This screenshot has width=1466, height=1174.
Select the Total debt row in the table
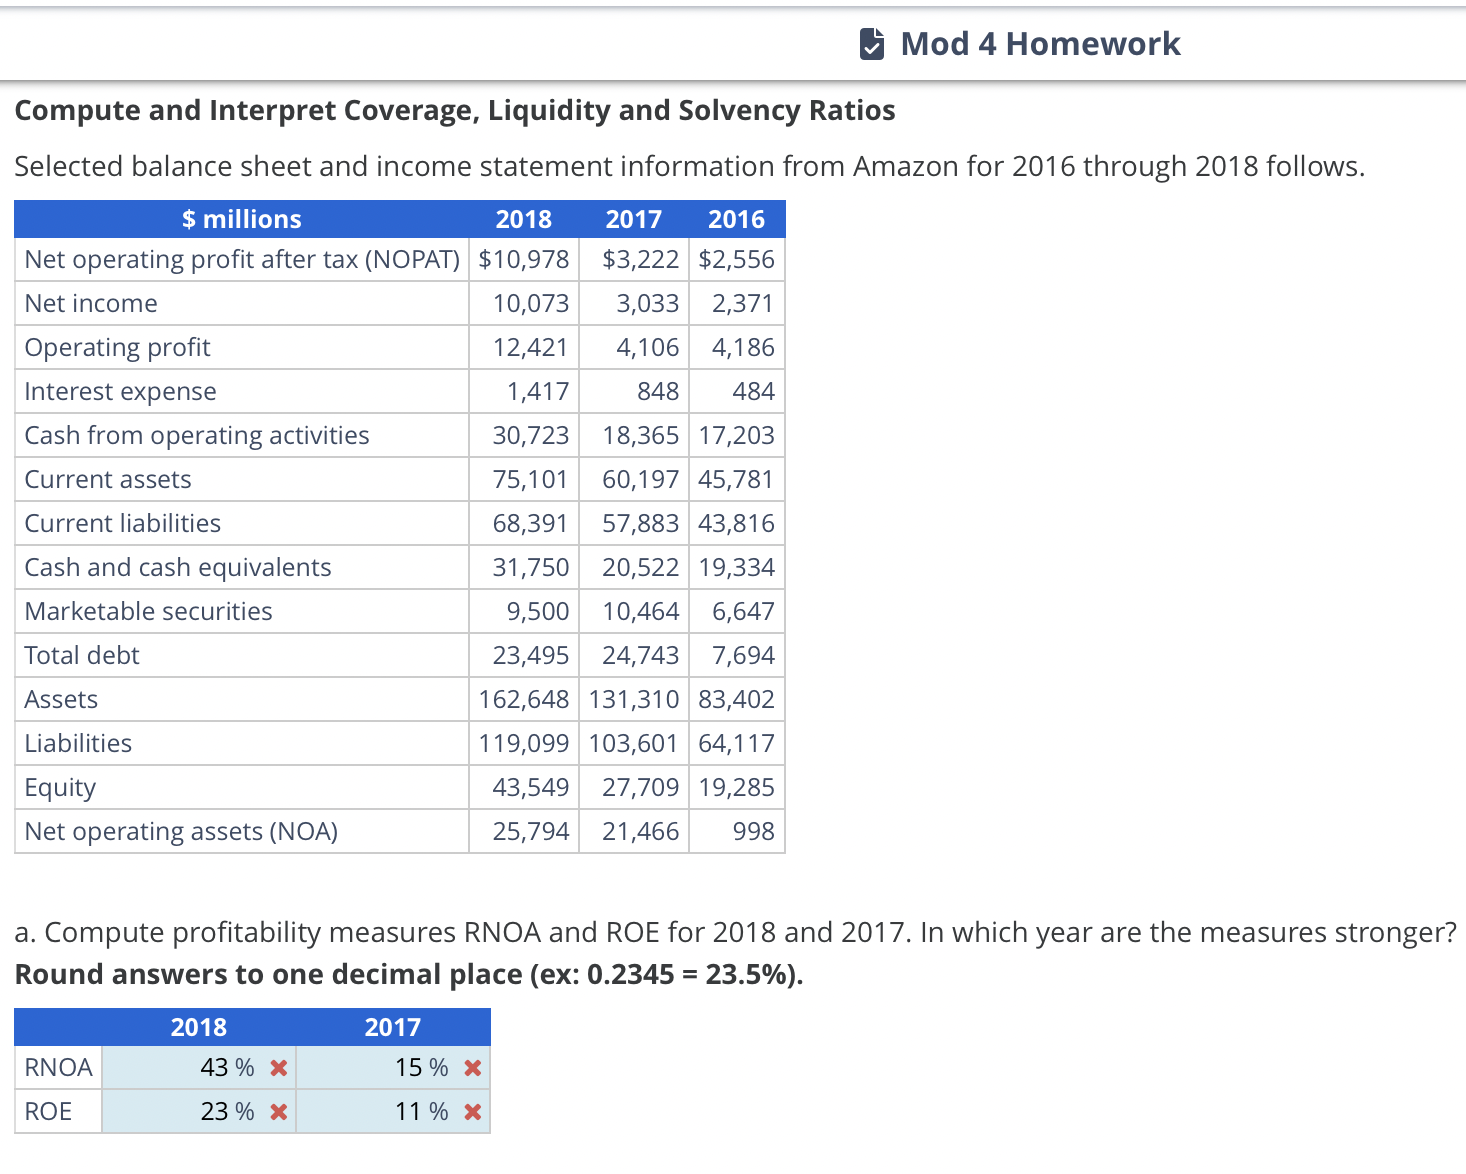point(400,655)
